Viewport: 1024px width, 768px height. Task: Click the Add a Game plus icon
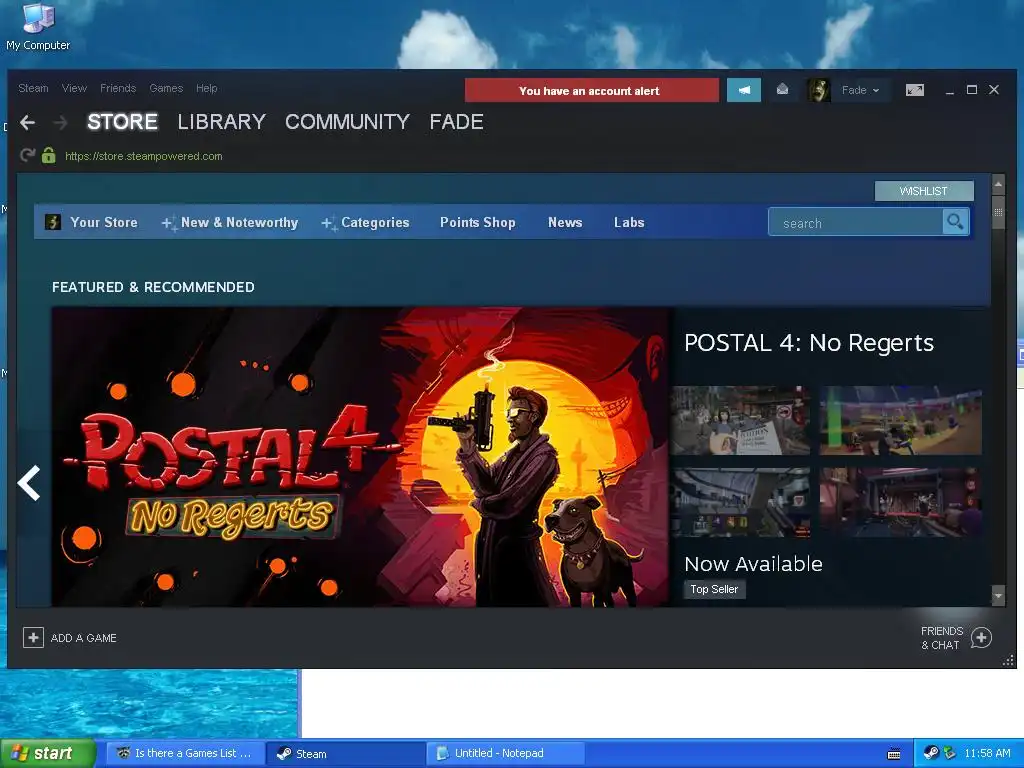click(33, 637)
